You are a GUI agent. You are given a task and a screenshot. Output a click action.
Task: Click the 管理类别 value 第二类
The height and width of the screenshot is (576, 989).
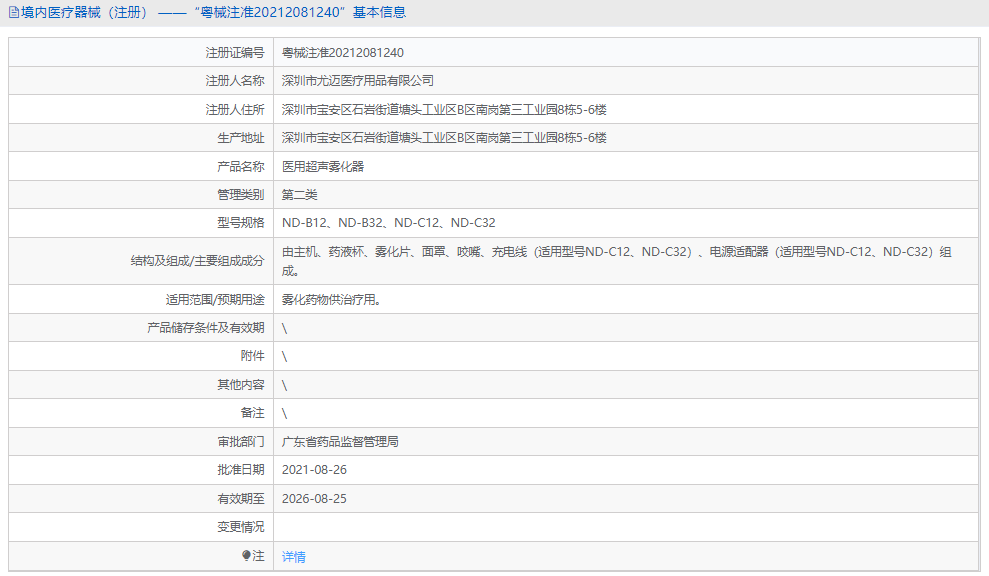(301, 194)
